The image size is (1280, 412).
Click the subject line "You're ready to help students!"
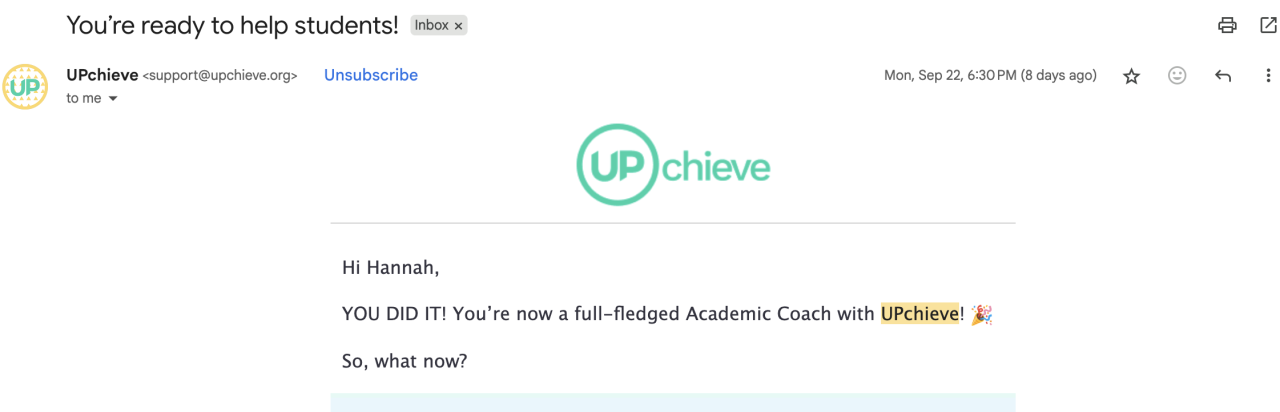pyautogui.click(x=232, y=26)
